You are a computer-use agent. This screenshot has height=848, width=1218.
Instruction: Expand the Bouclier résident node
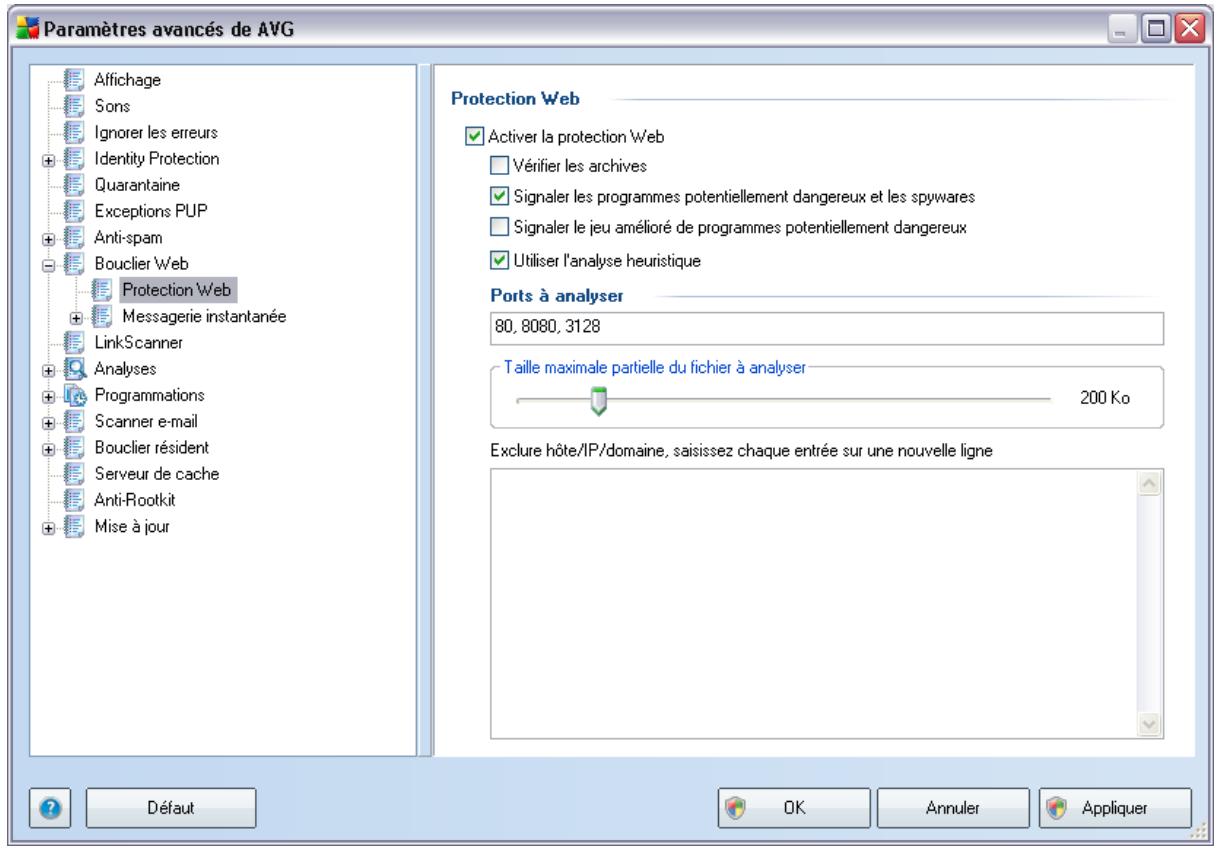click(x=47, y=449)
